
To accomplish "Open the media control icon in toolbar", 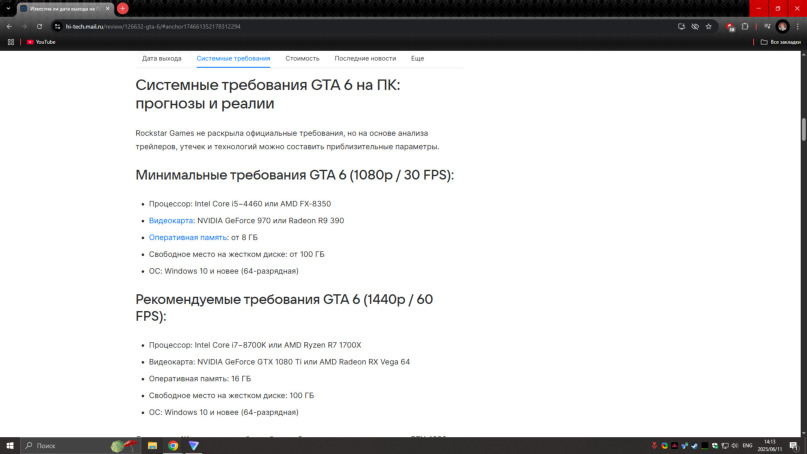I will point(767,26).
